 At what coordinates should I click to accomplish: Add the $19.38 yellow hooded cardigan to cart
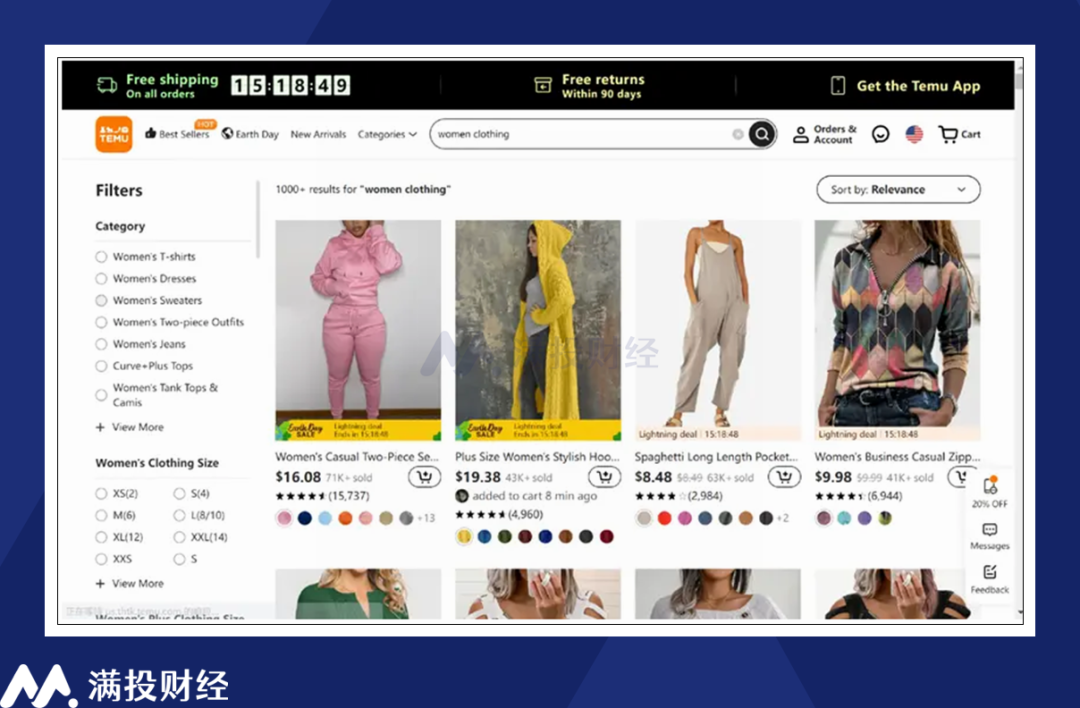coord(604,477)
